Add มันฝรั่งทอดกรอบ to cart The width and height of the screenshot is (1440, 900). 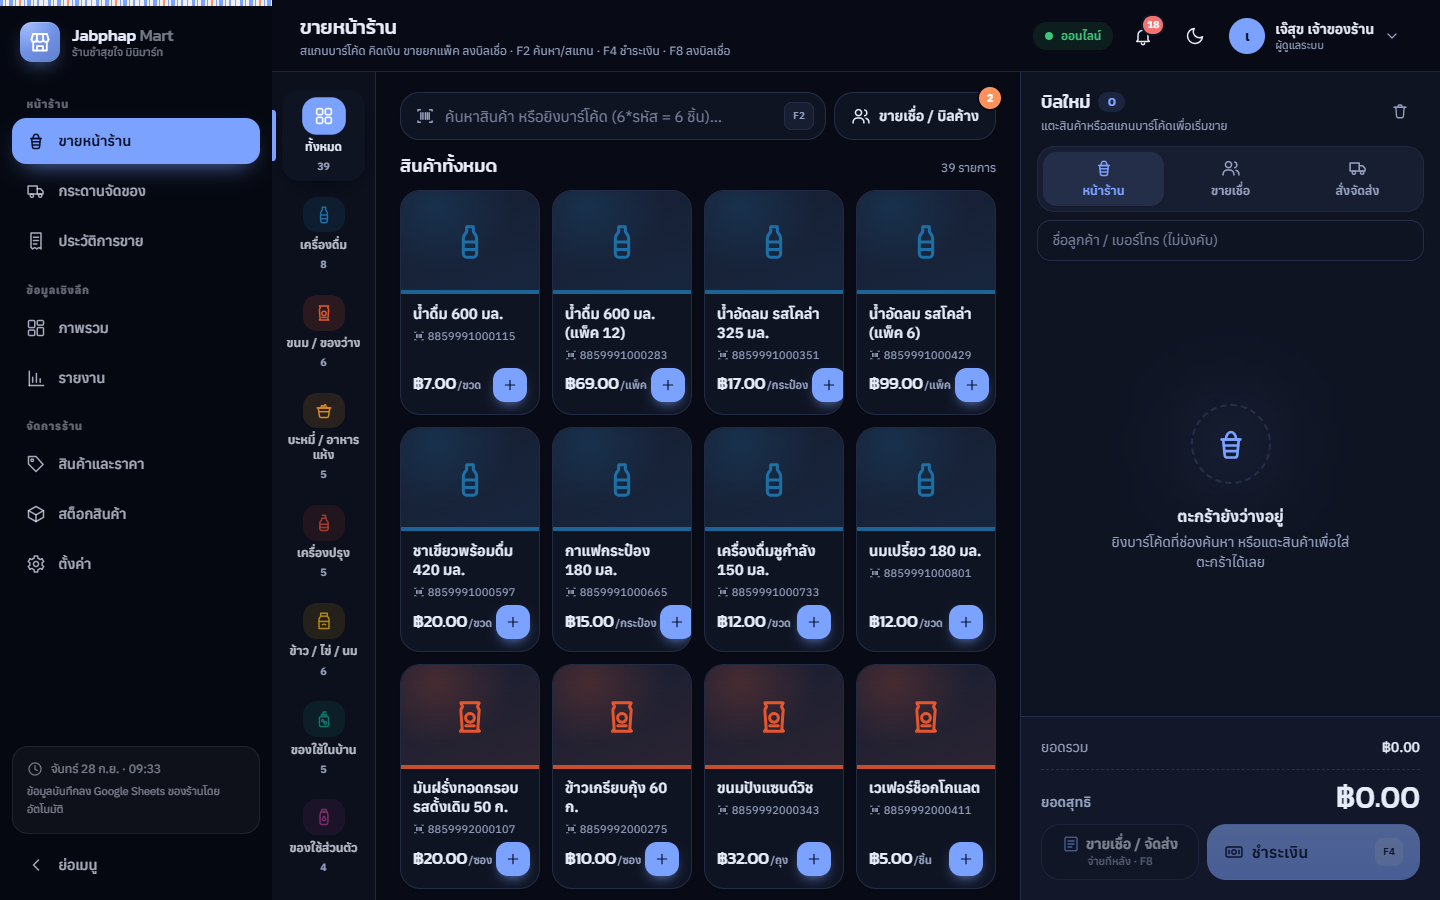(x=513, y=859)
